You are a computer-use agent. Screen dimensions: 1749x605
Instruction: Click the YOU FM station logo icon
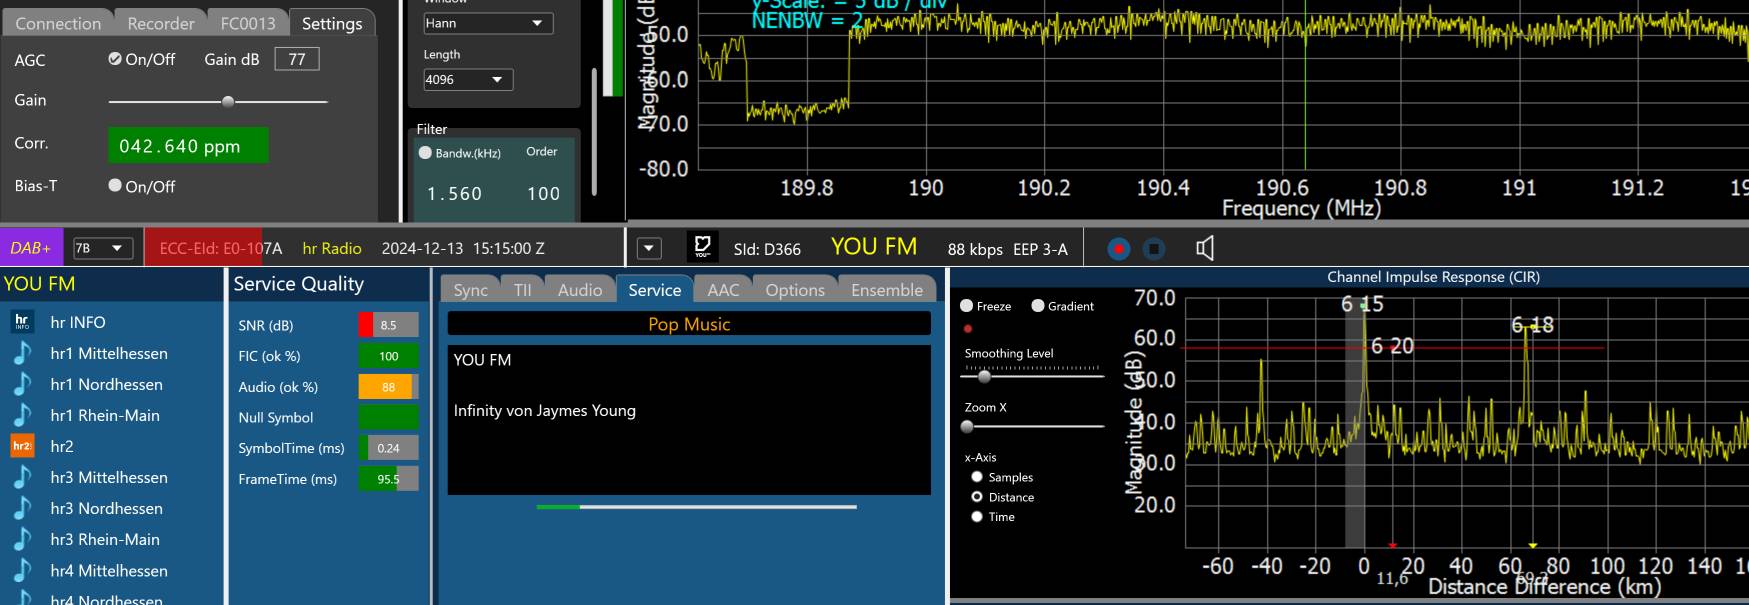[x=702, y=248]
